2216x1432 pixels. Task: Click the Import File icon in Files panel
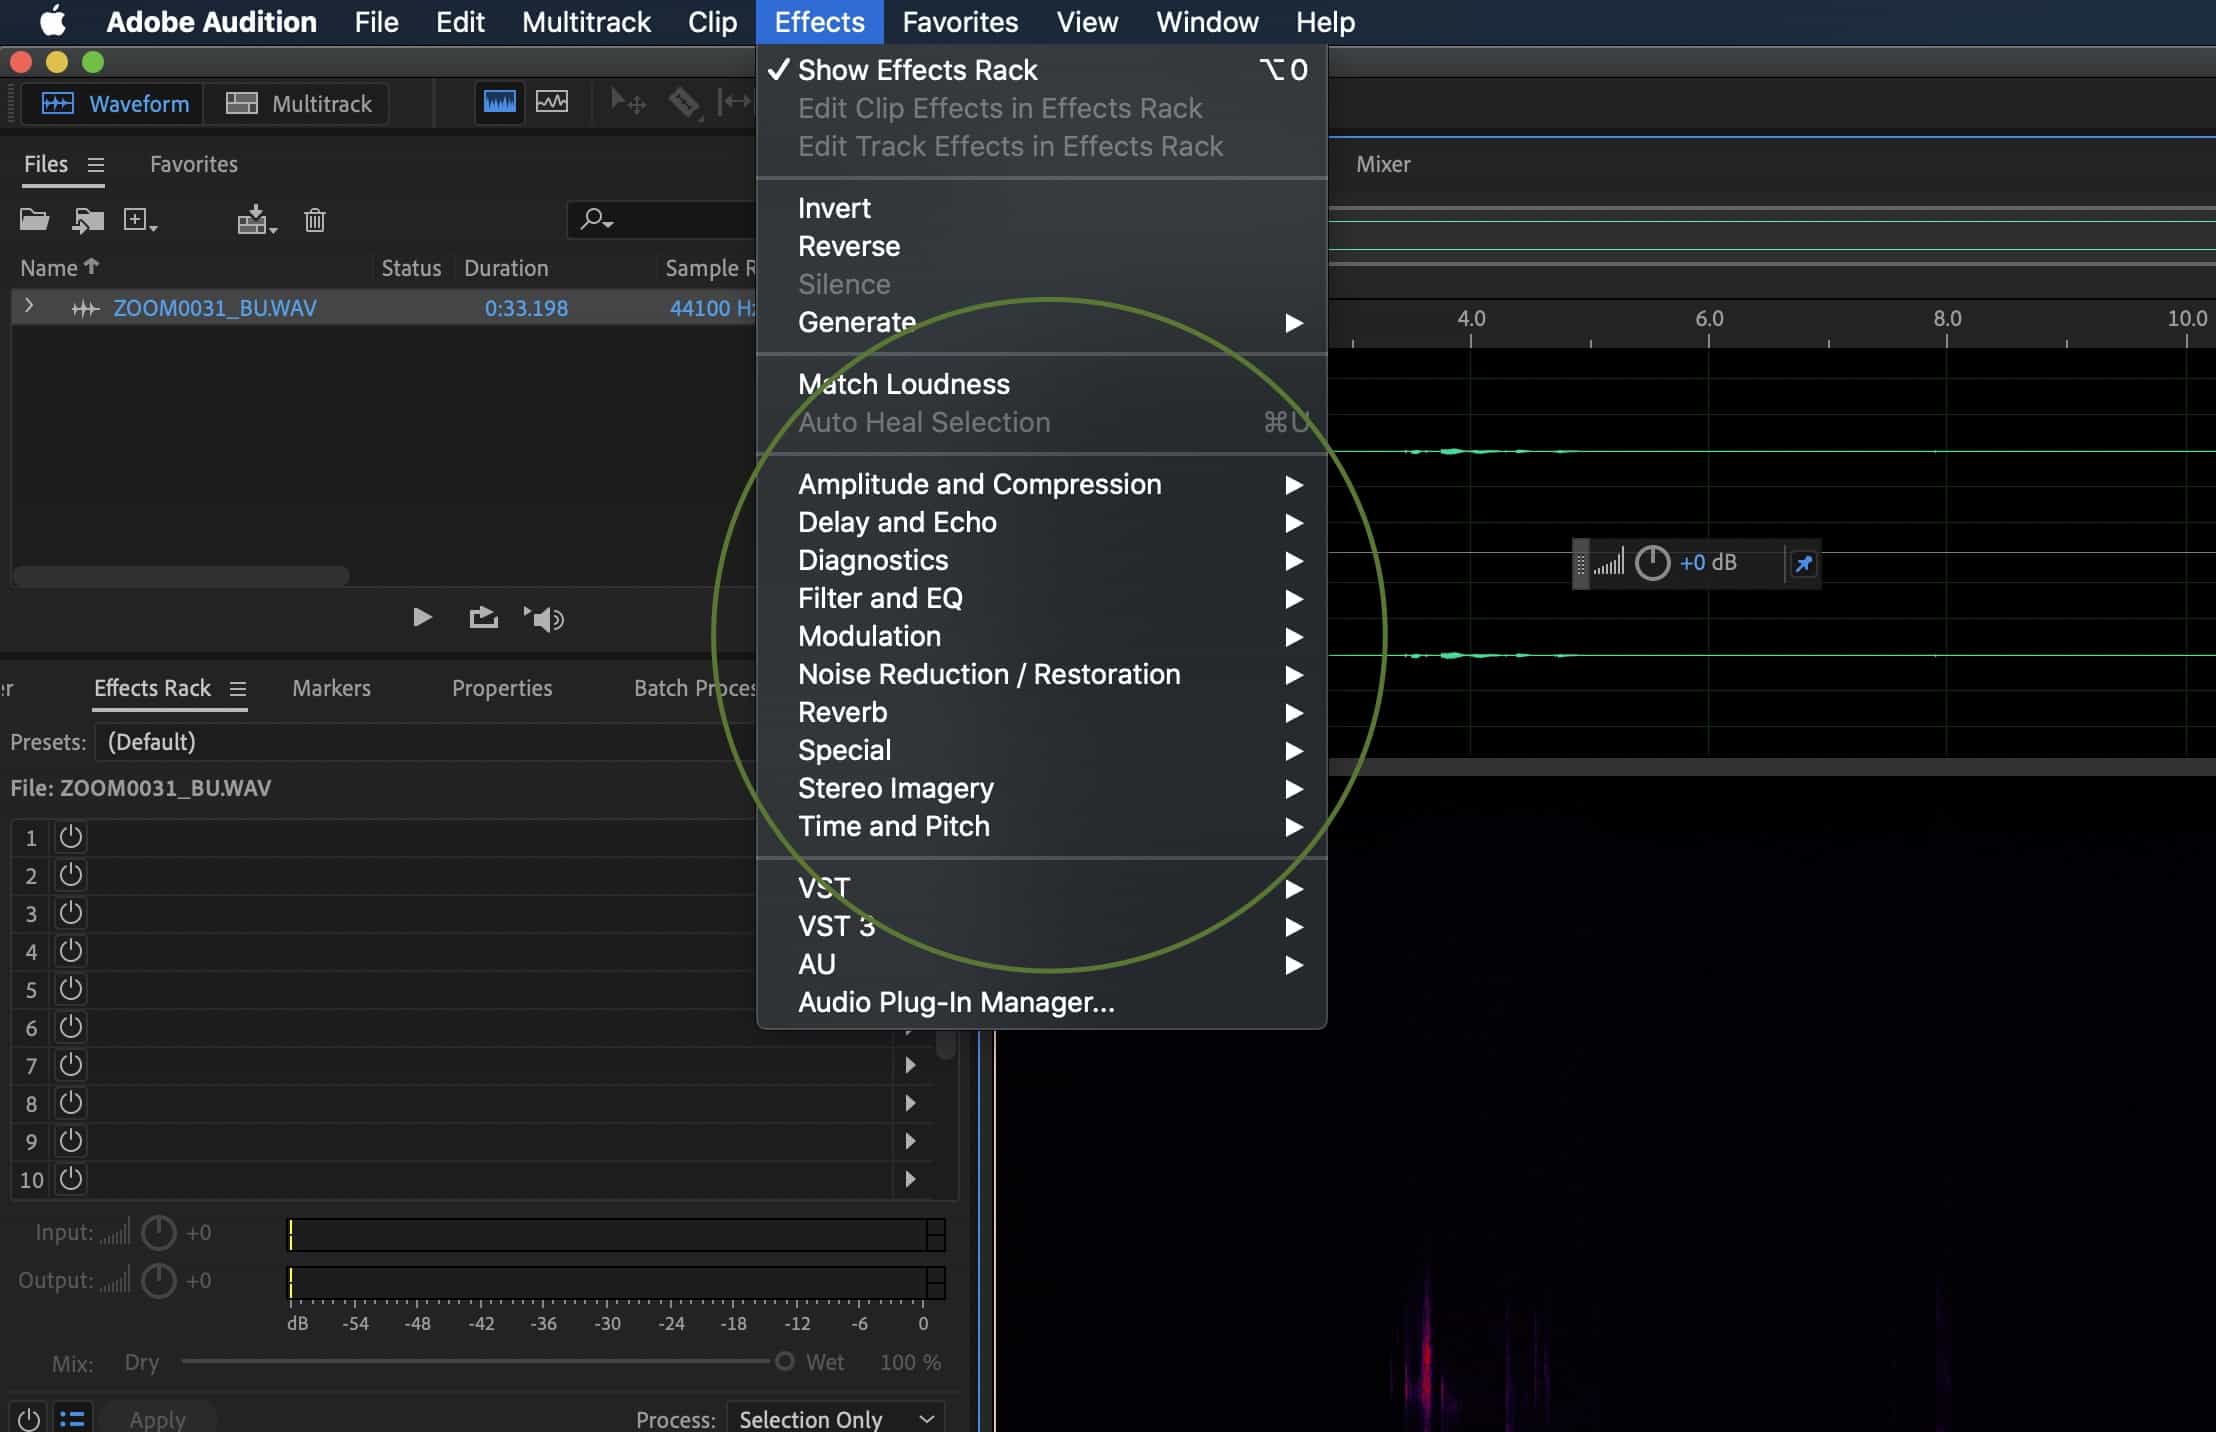88,220
